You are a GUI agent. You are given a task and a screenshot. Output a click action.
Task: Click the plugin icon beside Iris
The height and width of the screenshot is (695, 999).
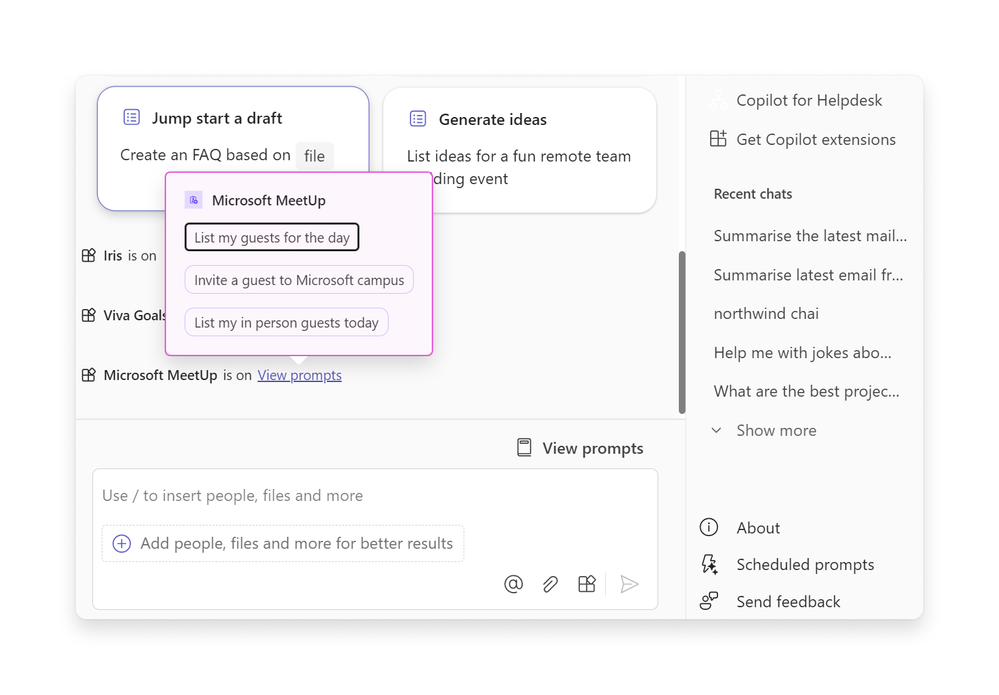click(89, 255)
